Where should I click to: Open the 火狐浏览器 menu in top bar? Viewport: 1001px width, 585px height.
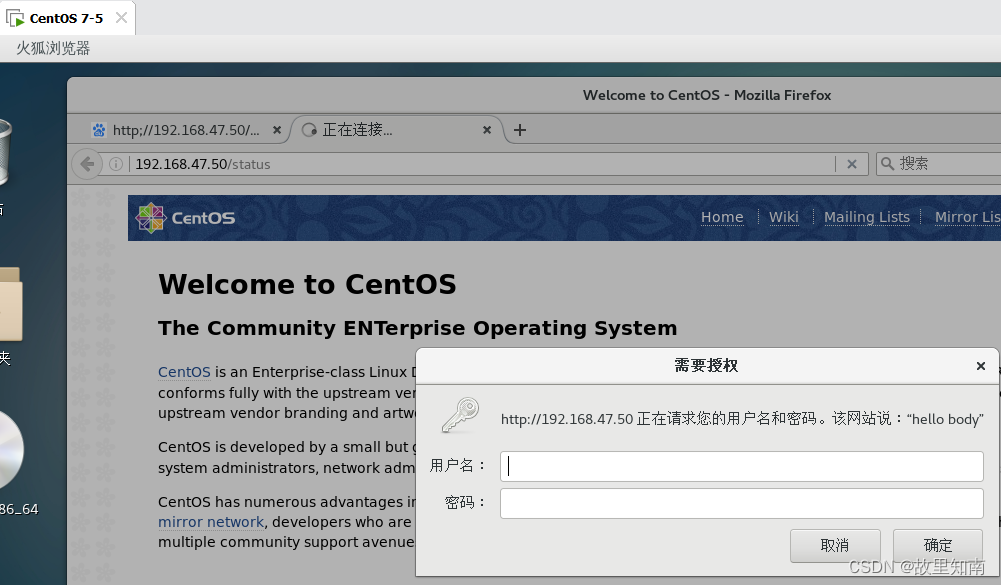pos(53,49)
